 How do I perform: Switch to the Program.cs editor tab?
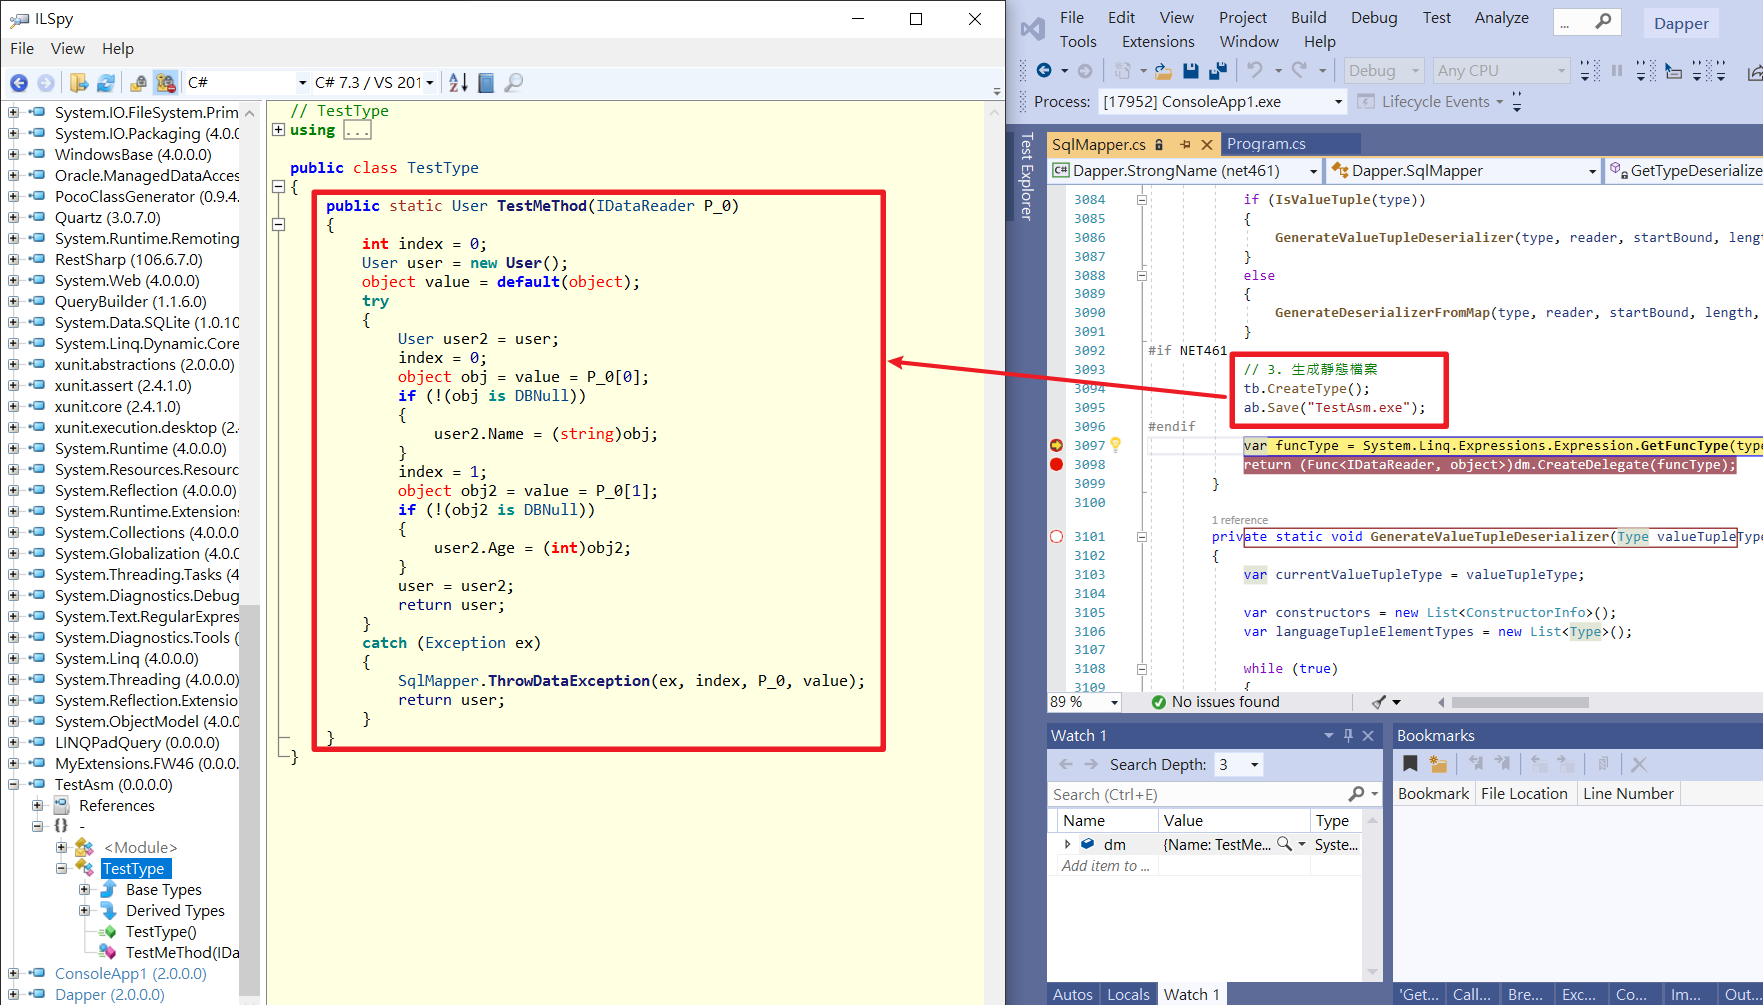(1266, 144)
